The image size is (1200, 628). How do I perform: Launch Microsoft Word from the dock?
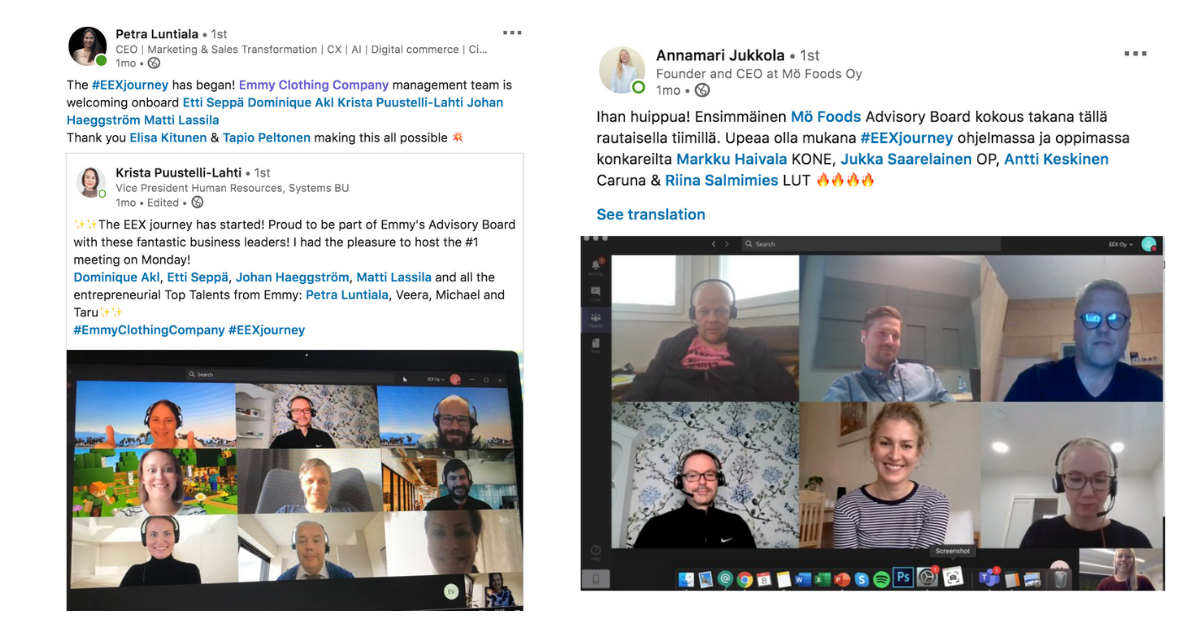coord(802,579)
